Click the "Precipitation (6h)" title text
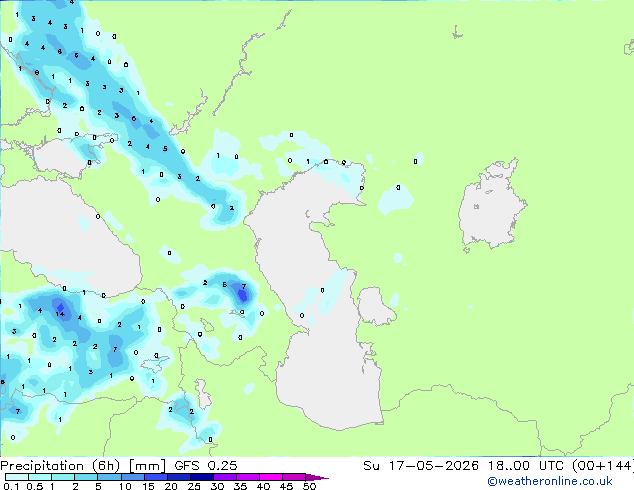Viewport: 634px width, 490px height. click(x=60, y=466)
